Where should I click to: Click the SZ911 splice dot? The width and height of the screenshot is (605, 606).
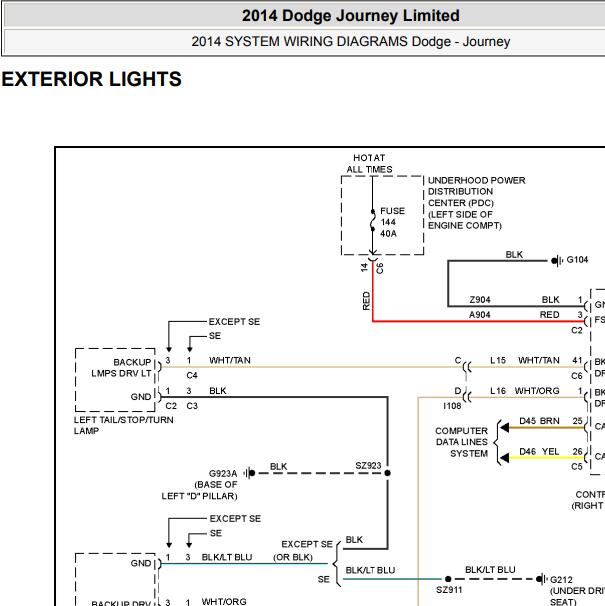tap(448, 579)
